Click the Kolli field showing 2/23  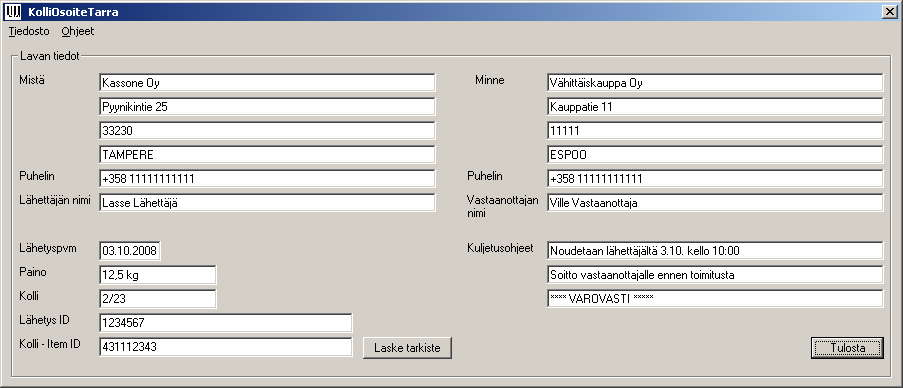pyautogui.click(x=158, y=299)
